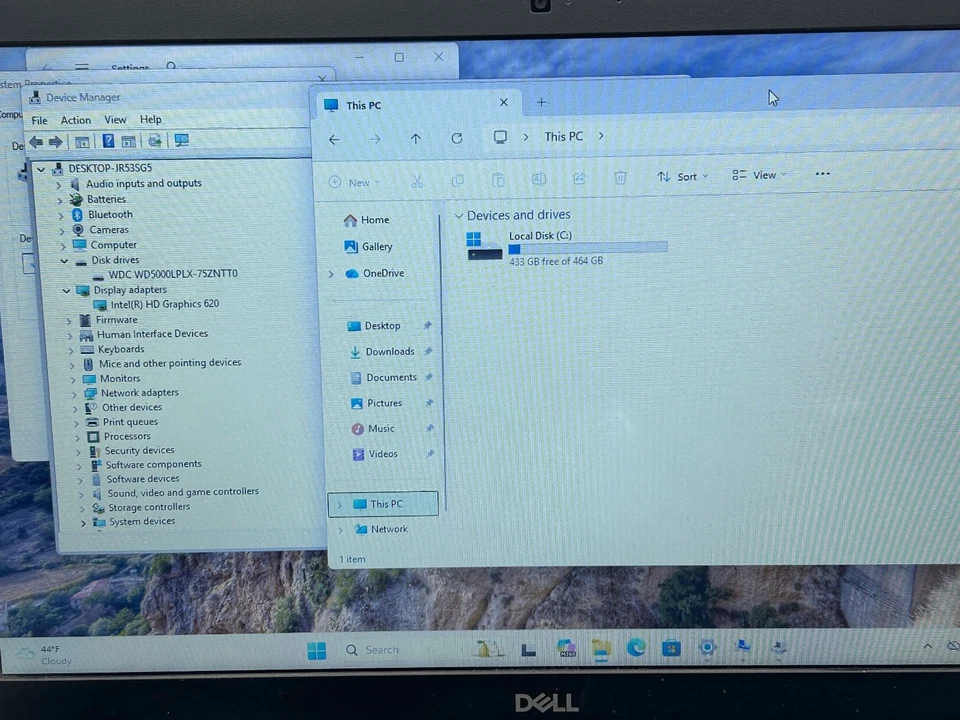
Task: Expand Audio inputs and outputs node
Action: pos(59,184)
